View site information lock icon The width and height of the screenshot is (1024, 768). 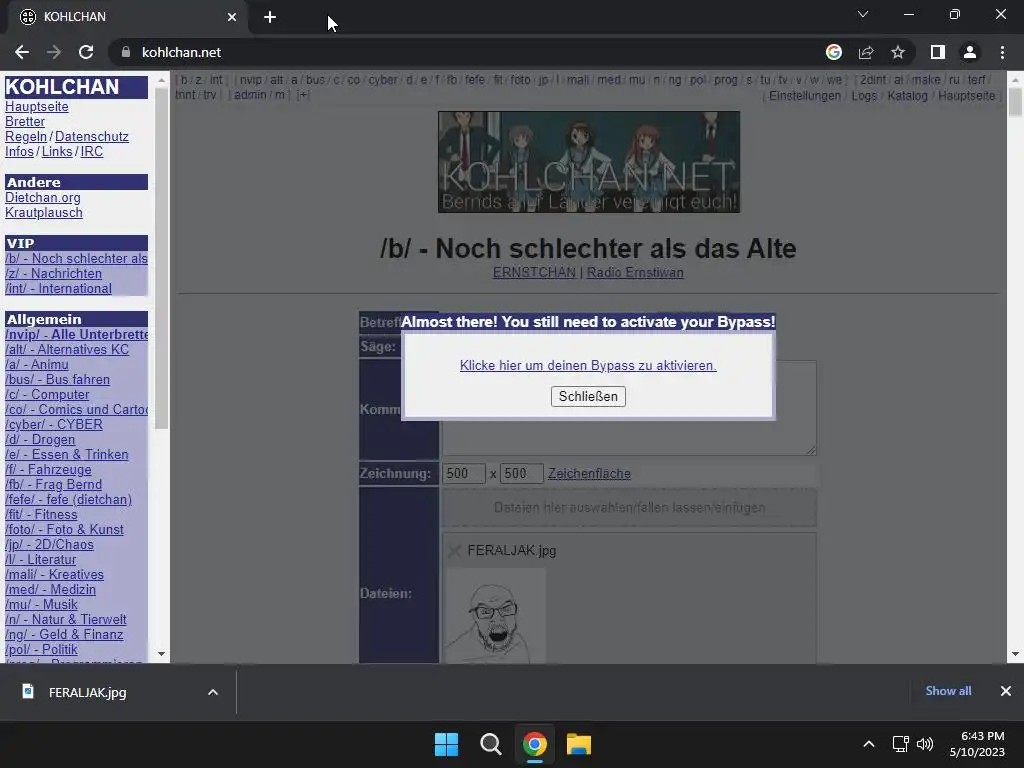tap(126, 52)
